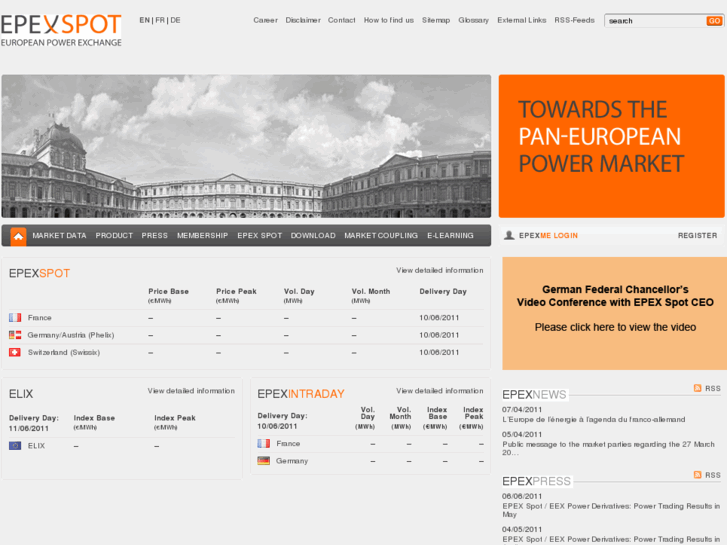The image size is (727, 545).
Task: Open RSS-Feeds in the top navigation
Action: click(x=574, y=20)
